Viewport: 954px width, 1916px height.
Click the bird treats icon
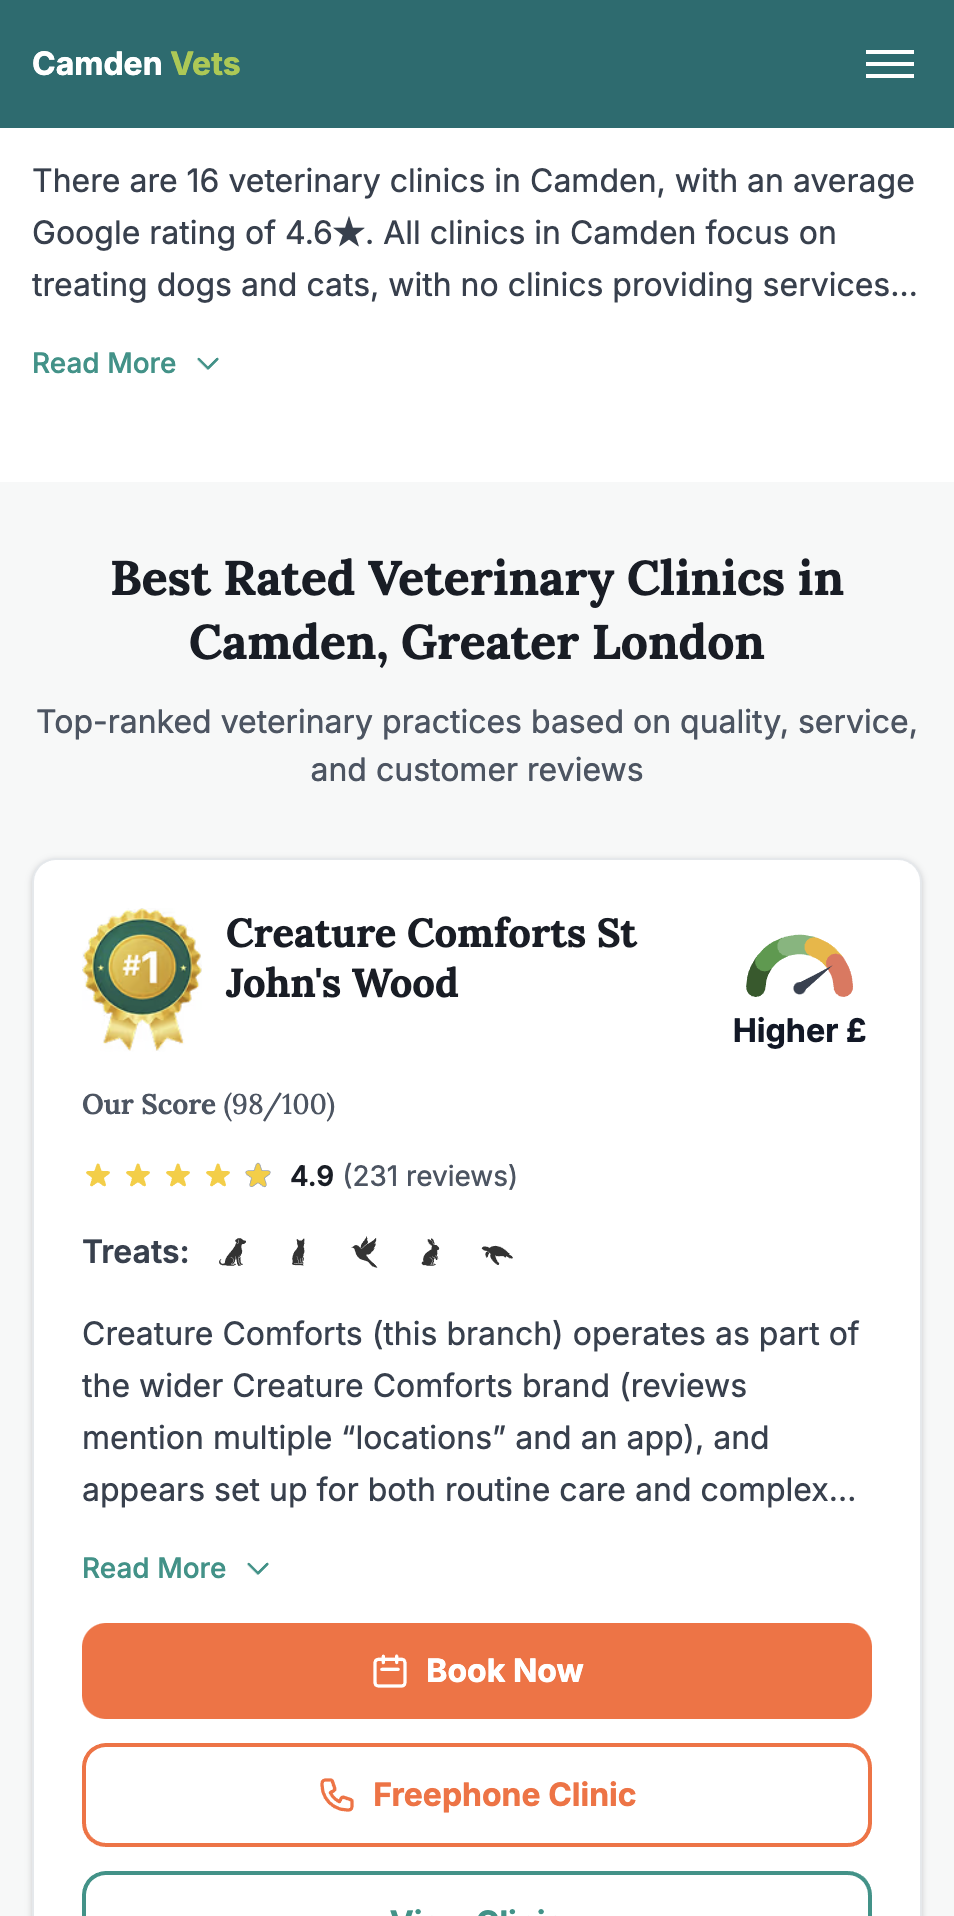pos(365,1250)
